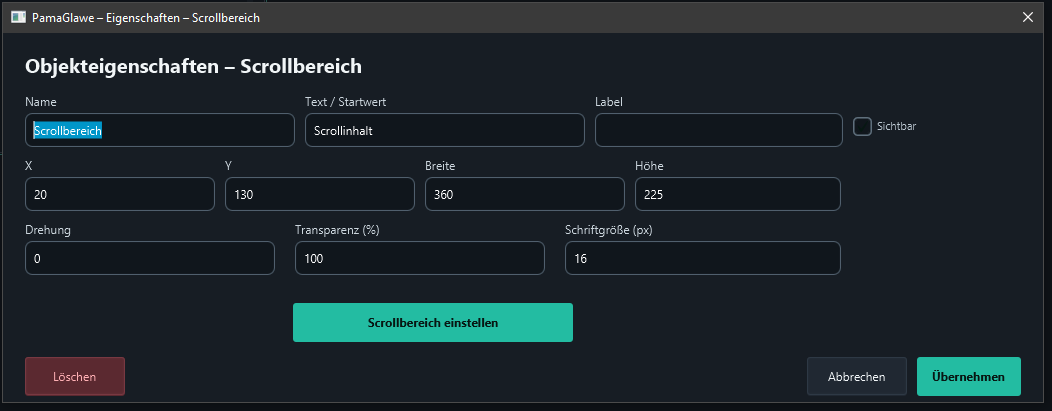Click the window title text in title bar
The image size is (1052, 411).
(146, 18)
